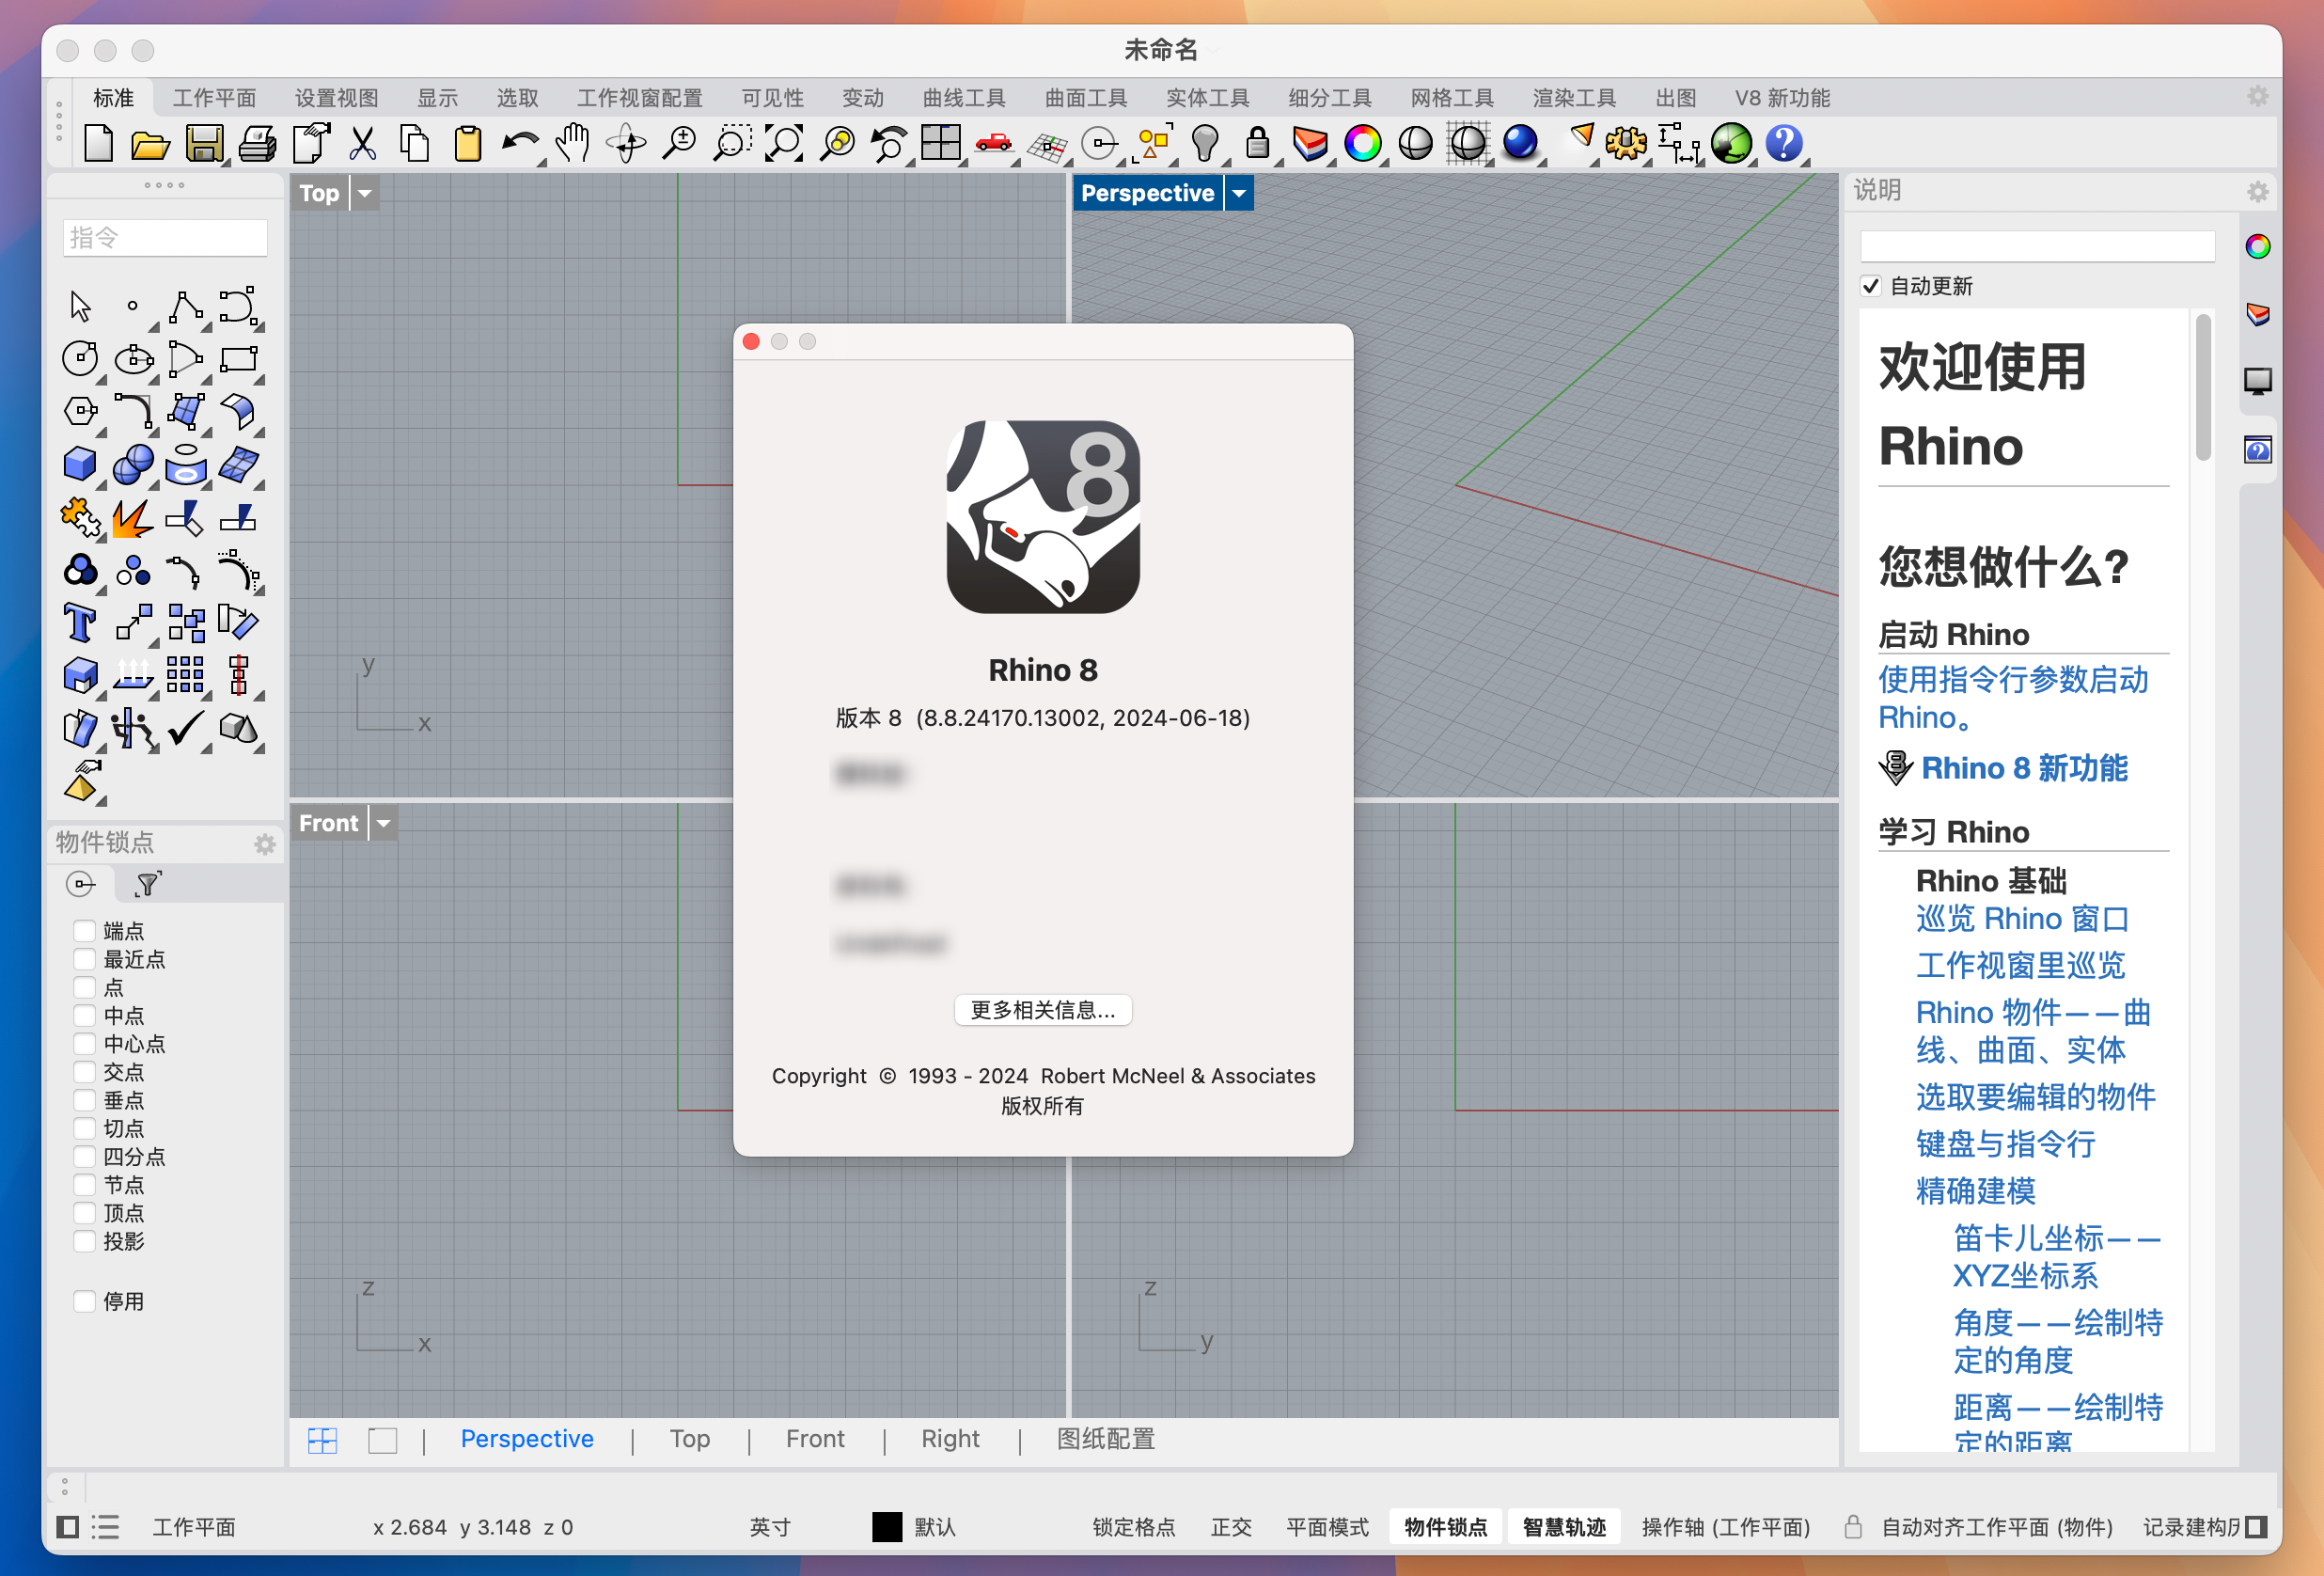The height and width of the screenshot is (1576, 2324).
Task: Switch to the 渲染工具 toolbar tab
Action: (x=1574, y=98)
